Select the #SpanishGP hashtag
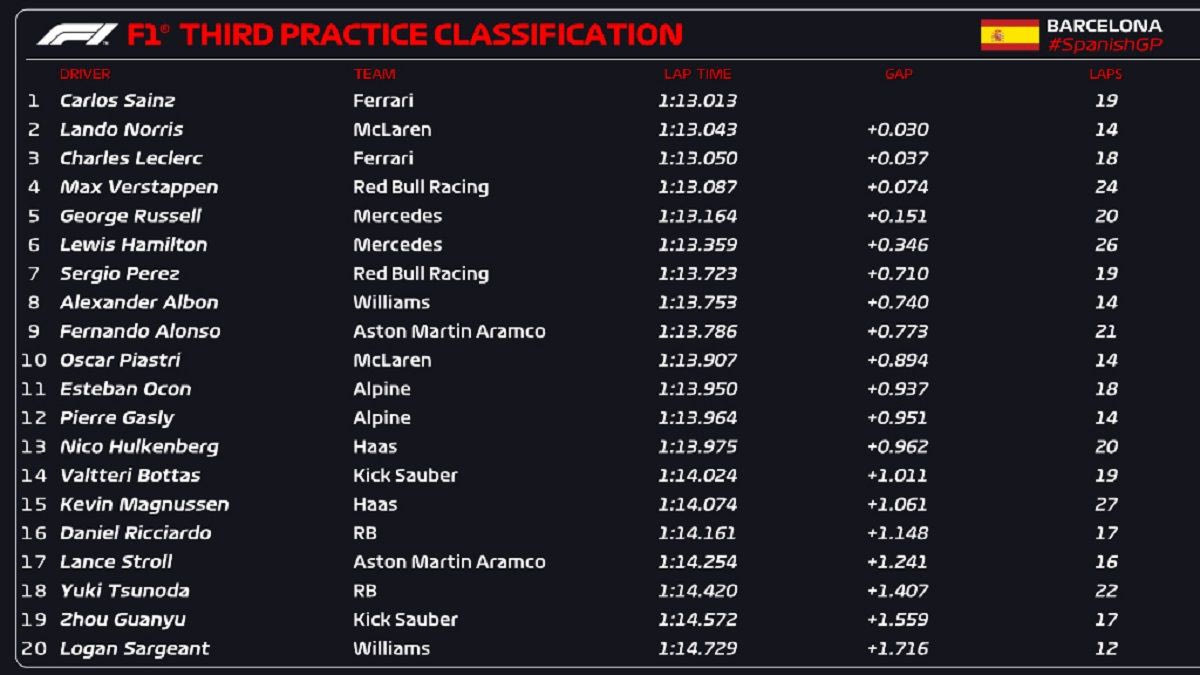Viewport: 1200px width, 675px height. click(x=1105, y=45)
